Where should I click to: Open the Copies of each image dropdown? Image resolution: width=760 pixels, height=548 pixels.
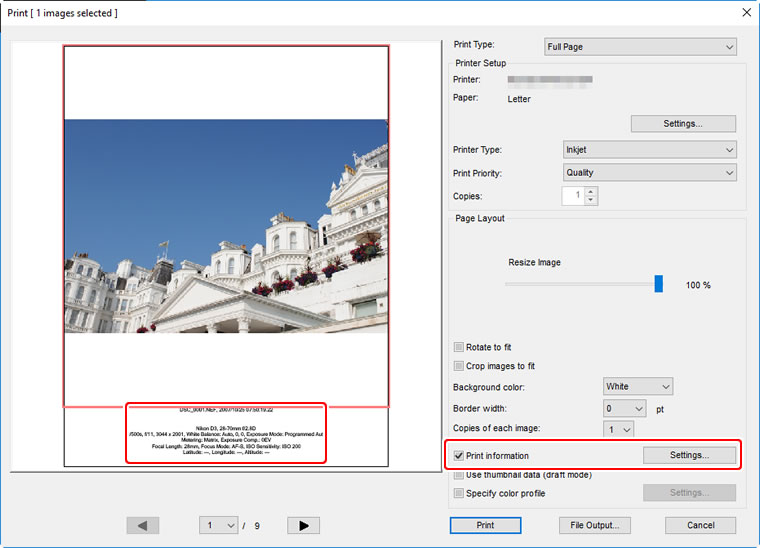[618, 429]
